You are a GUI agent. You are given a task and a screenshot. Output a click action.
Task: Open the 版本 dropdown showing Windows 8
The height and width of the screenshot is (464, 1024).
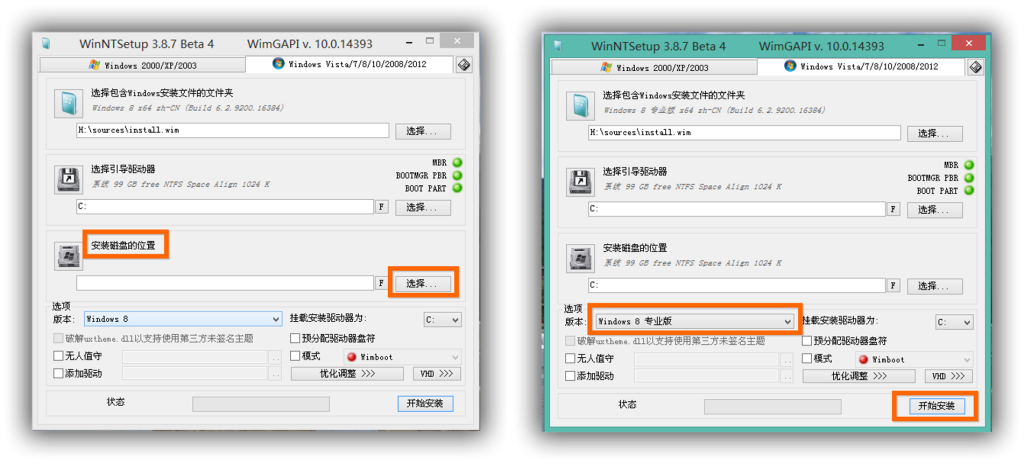pyautogui.click(x=183, y=319)
